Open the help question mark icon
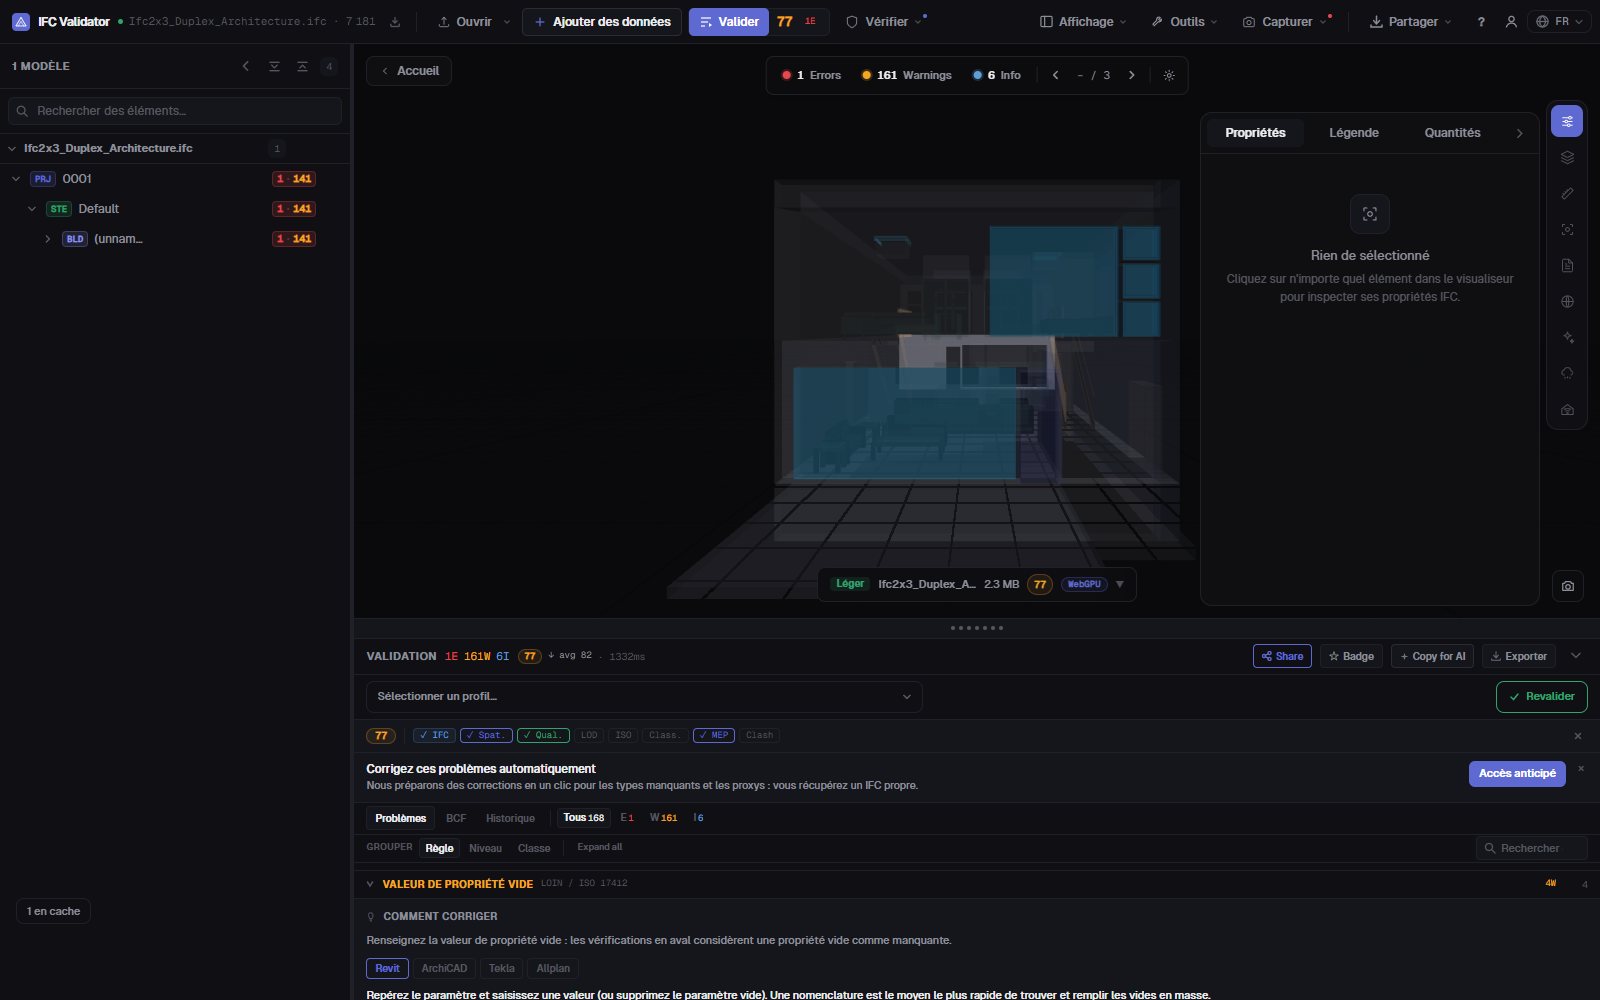This screenshot has width=1600, height=1000. 1481,22
